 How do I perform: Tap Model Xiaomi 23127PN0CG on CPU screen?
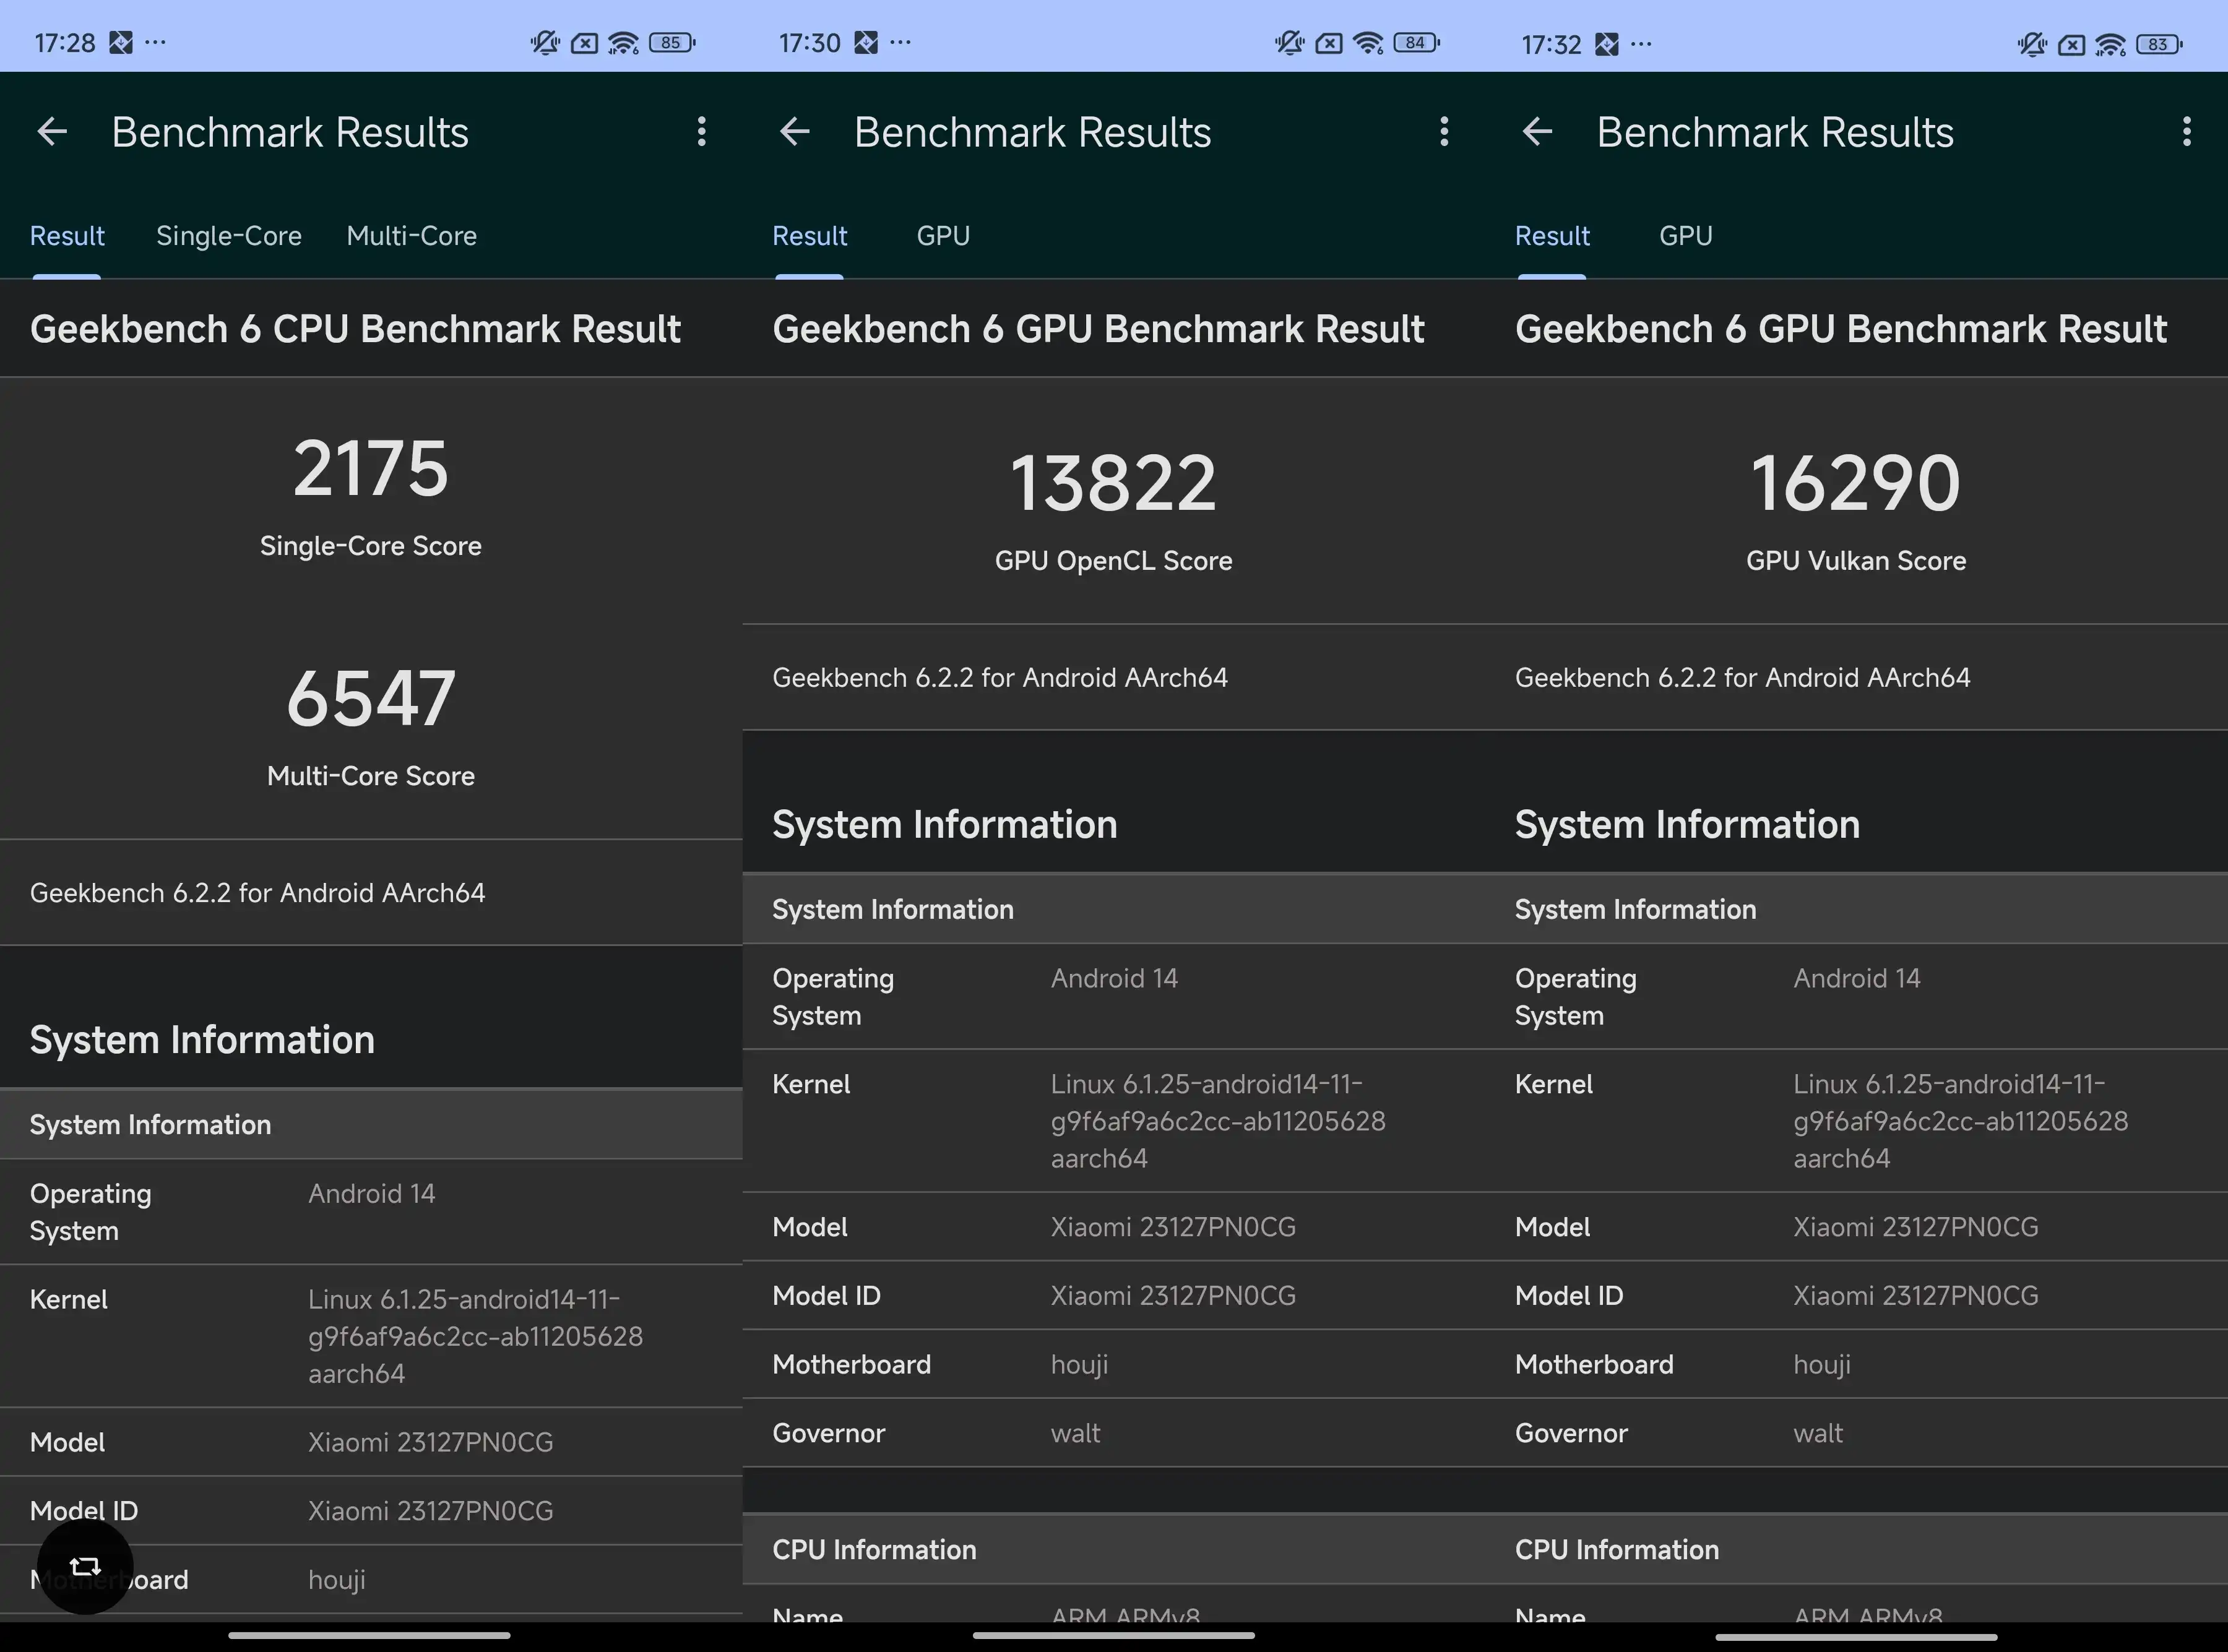click(431, 1443)
